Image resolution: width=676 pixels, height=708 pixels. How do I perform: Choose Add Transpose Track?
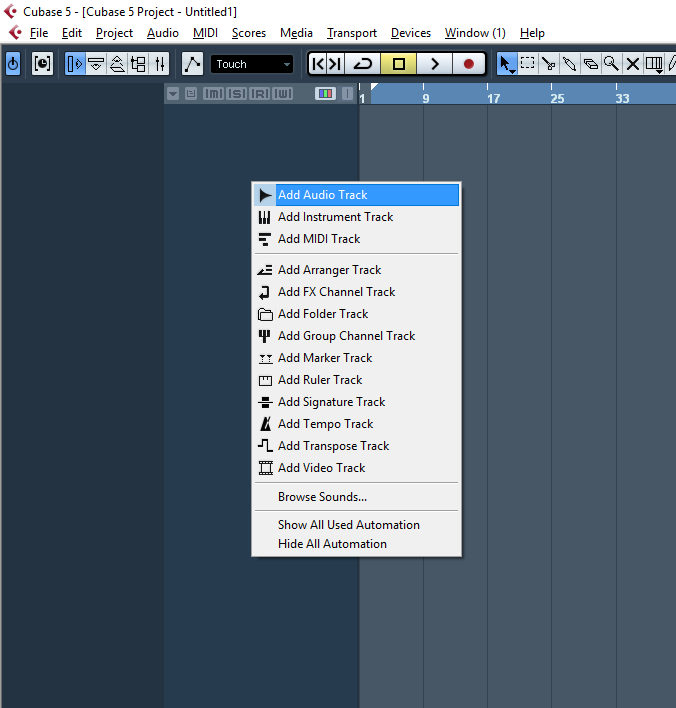coord(356,446)
